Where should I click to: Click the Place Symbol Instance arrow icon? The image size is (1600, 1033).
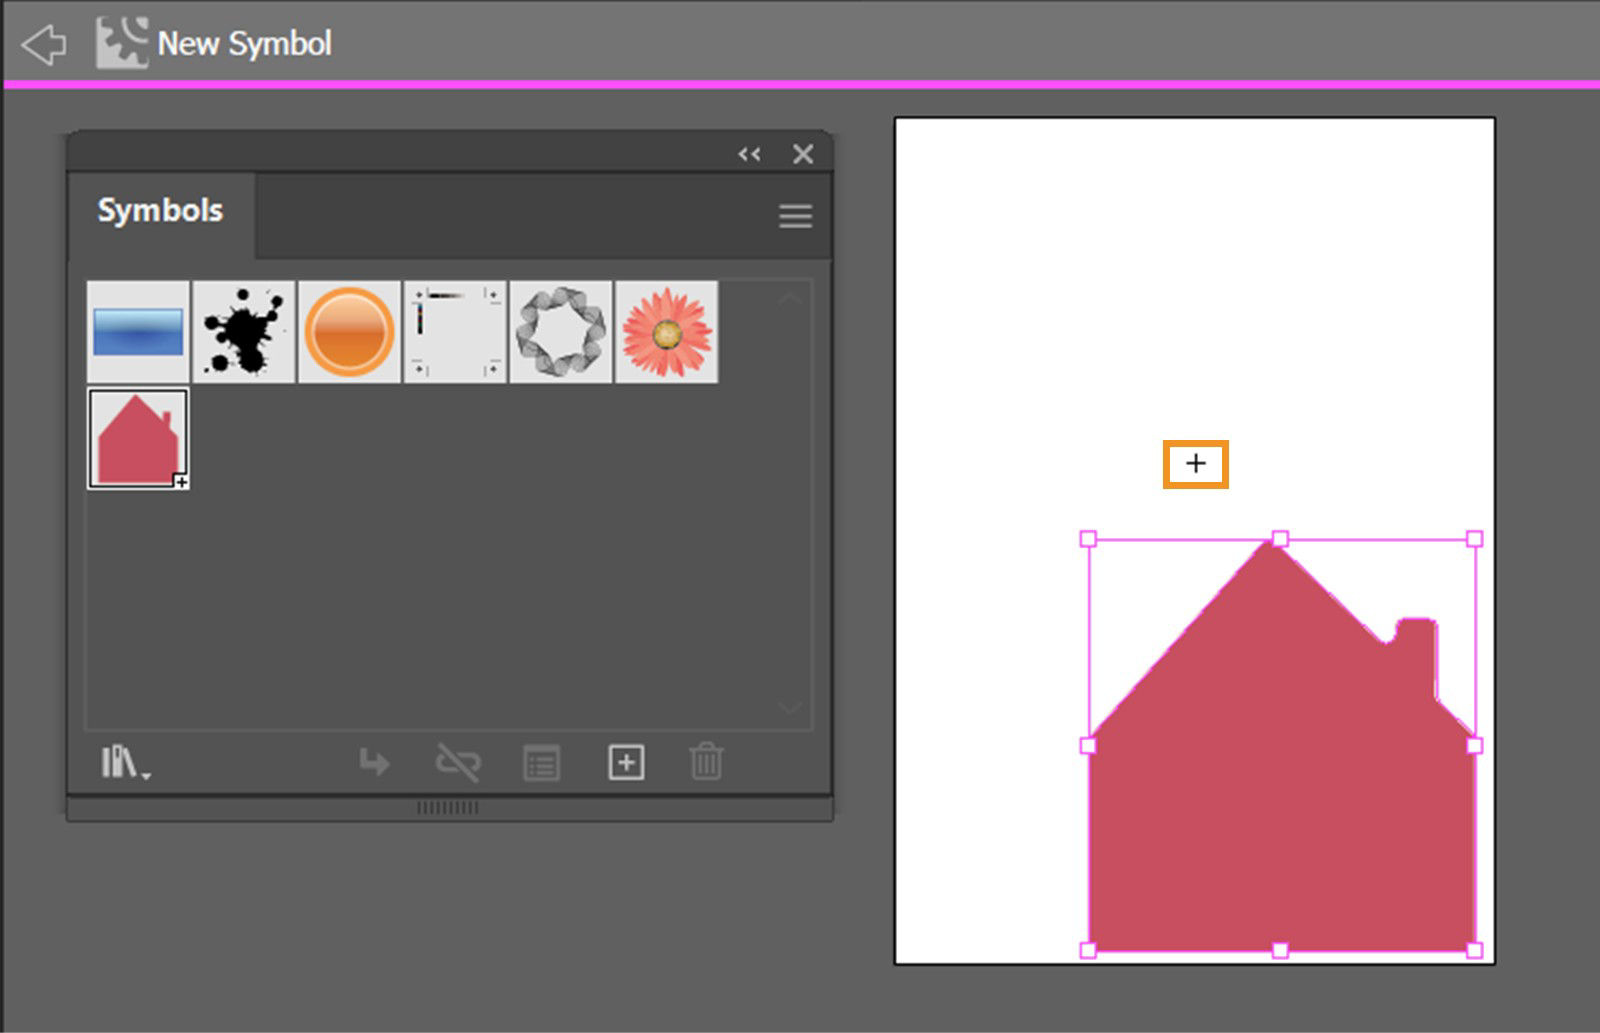tap(374, 763)
